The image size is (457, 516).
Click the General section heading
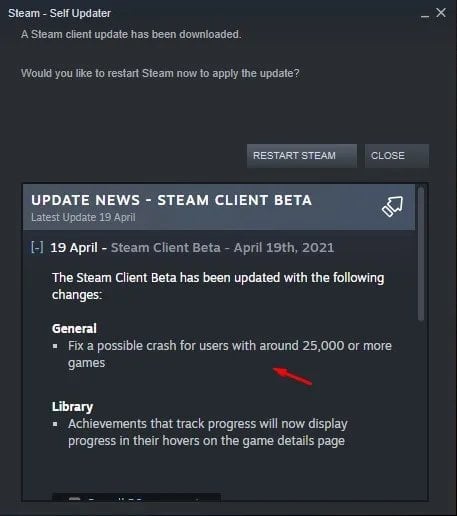click(x=74, y=329)
